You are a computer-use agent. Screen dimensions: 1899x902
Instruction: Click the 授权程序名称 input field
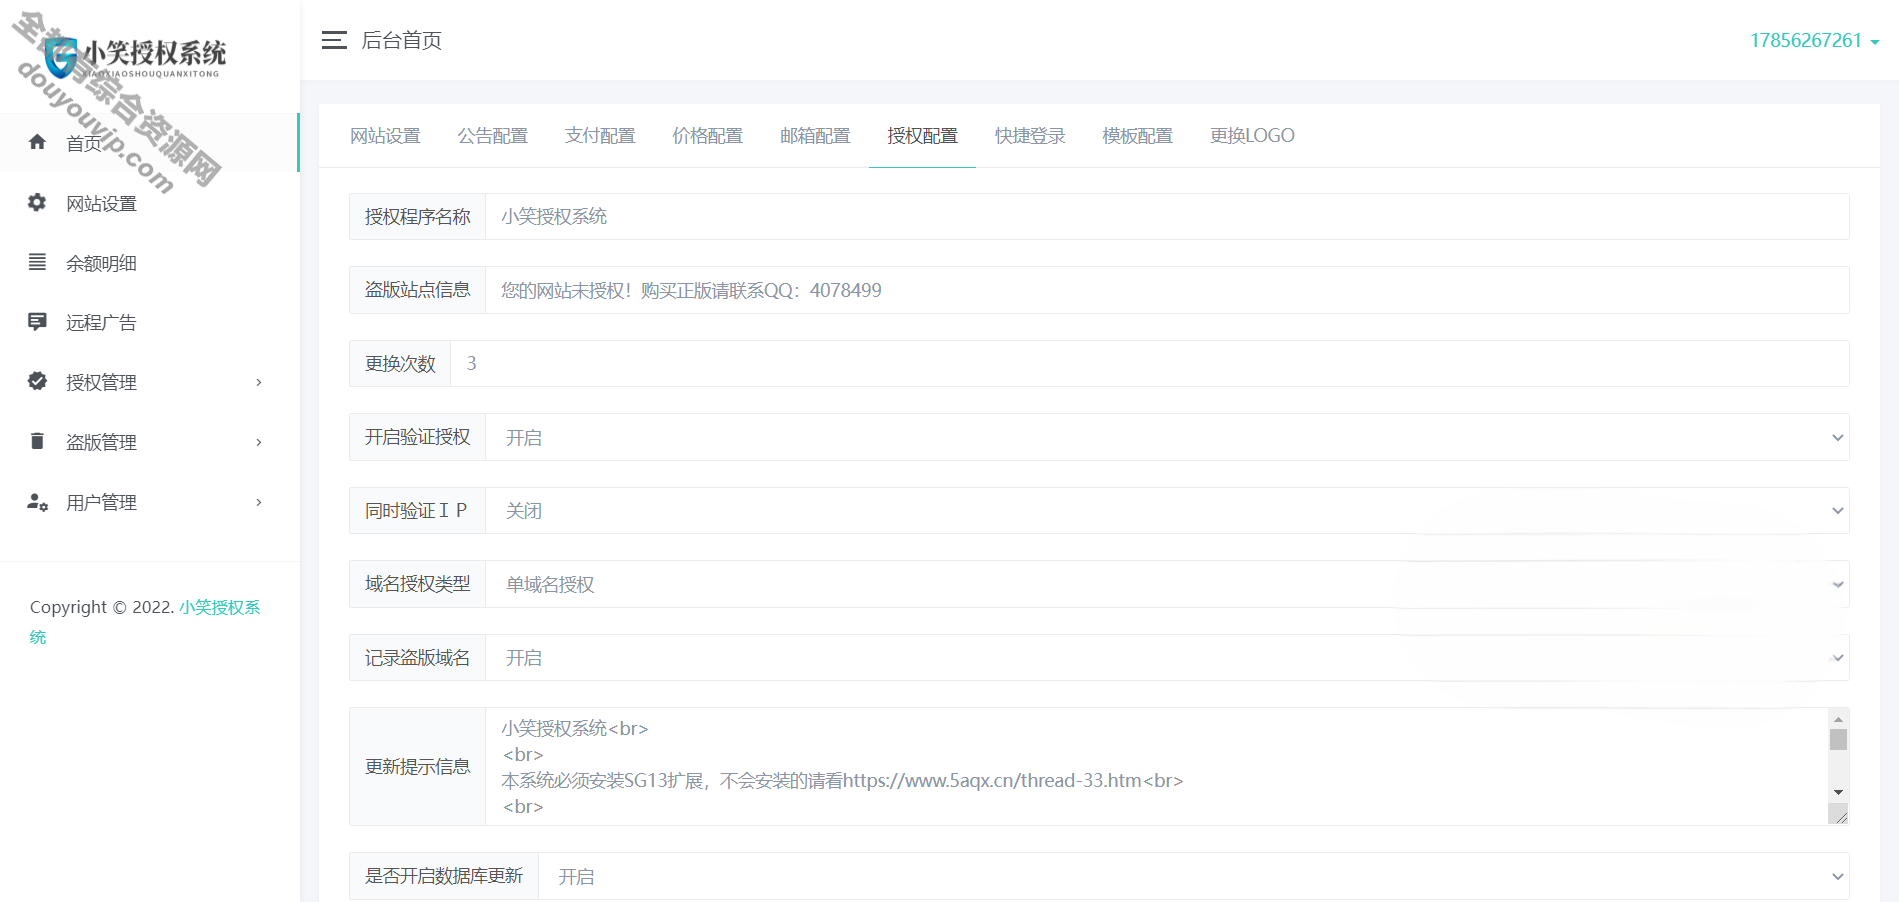[1167, 216]
